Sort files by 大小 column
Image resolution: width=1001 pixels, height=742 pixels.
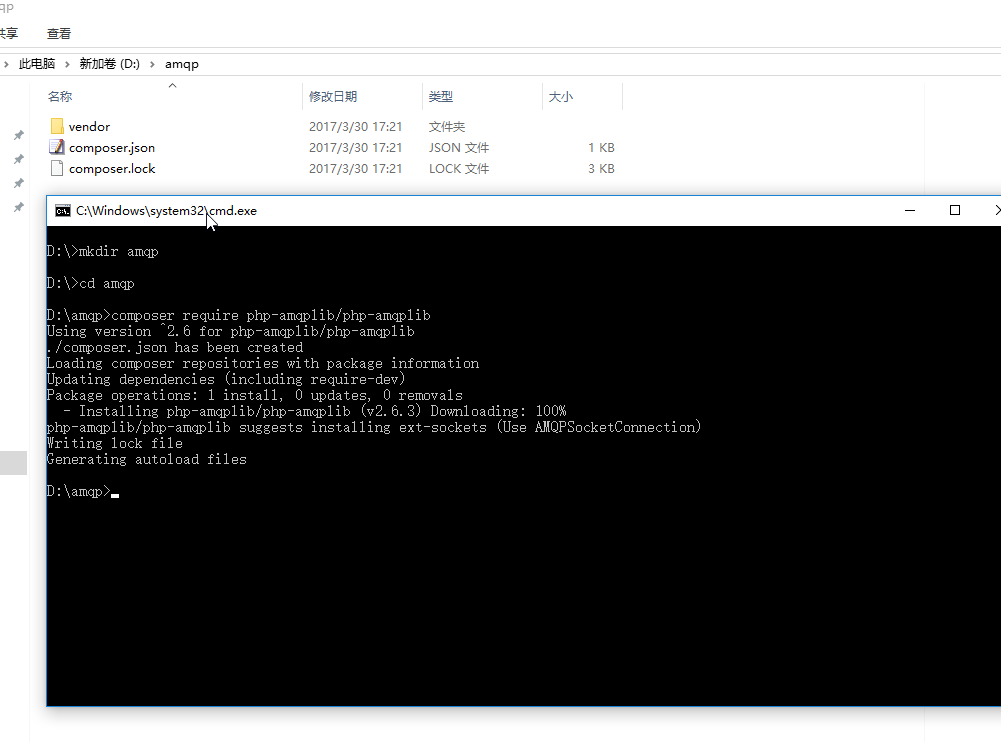[561, 96]
